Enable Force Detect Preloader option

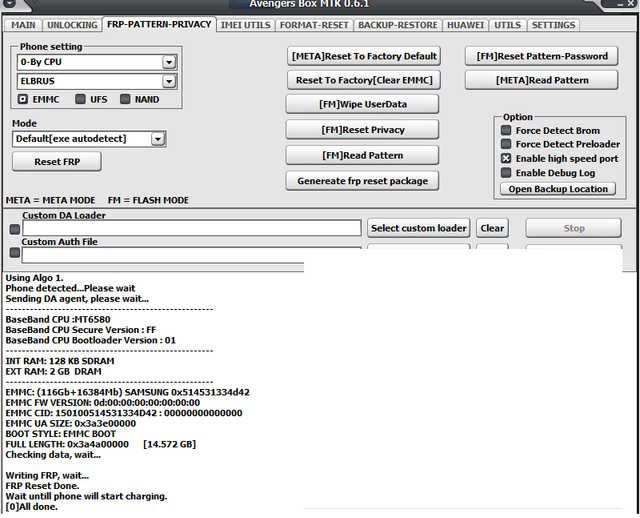click(x=506, y=144)
